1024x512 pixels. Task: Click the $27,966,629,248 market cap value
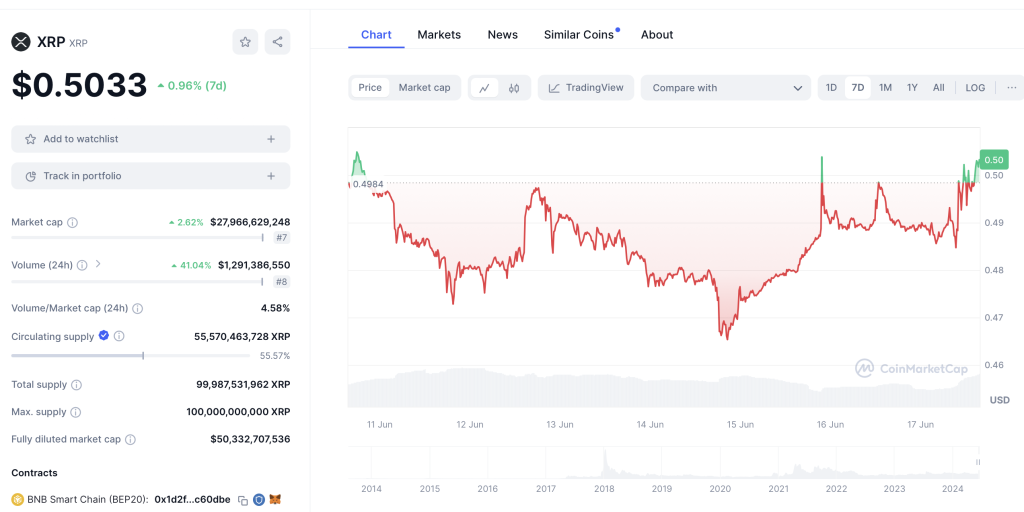coord(250,222)
